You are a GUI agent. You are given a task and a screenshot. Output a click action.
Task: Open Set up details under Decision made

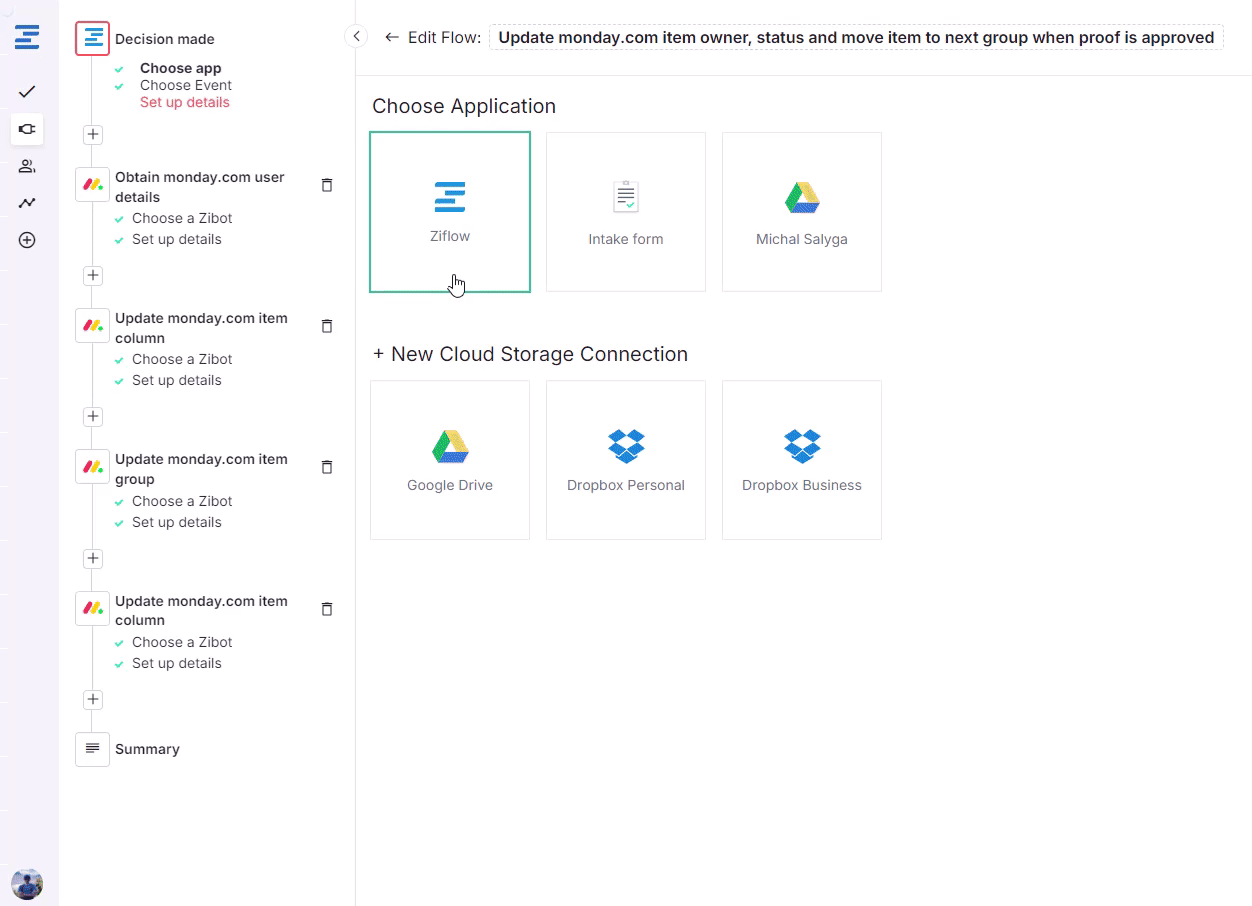click(185, 102)
